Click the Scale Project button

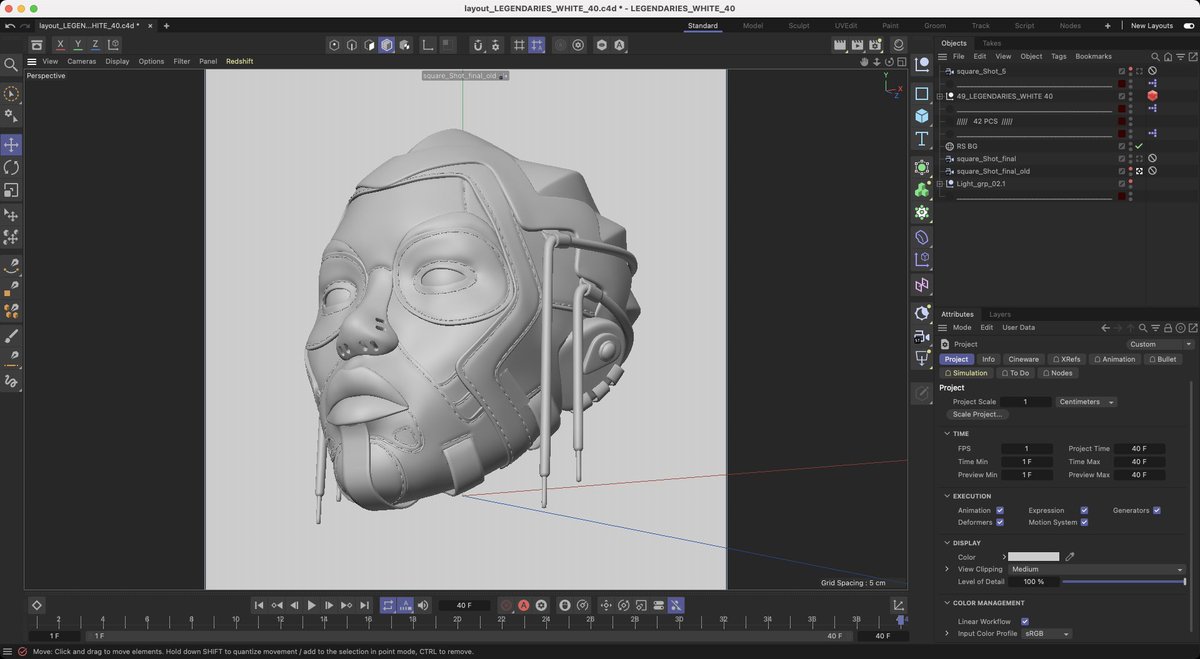977,414
